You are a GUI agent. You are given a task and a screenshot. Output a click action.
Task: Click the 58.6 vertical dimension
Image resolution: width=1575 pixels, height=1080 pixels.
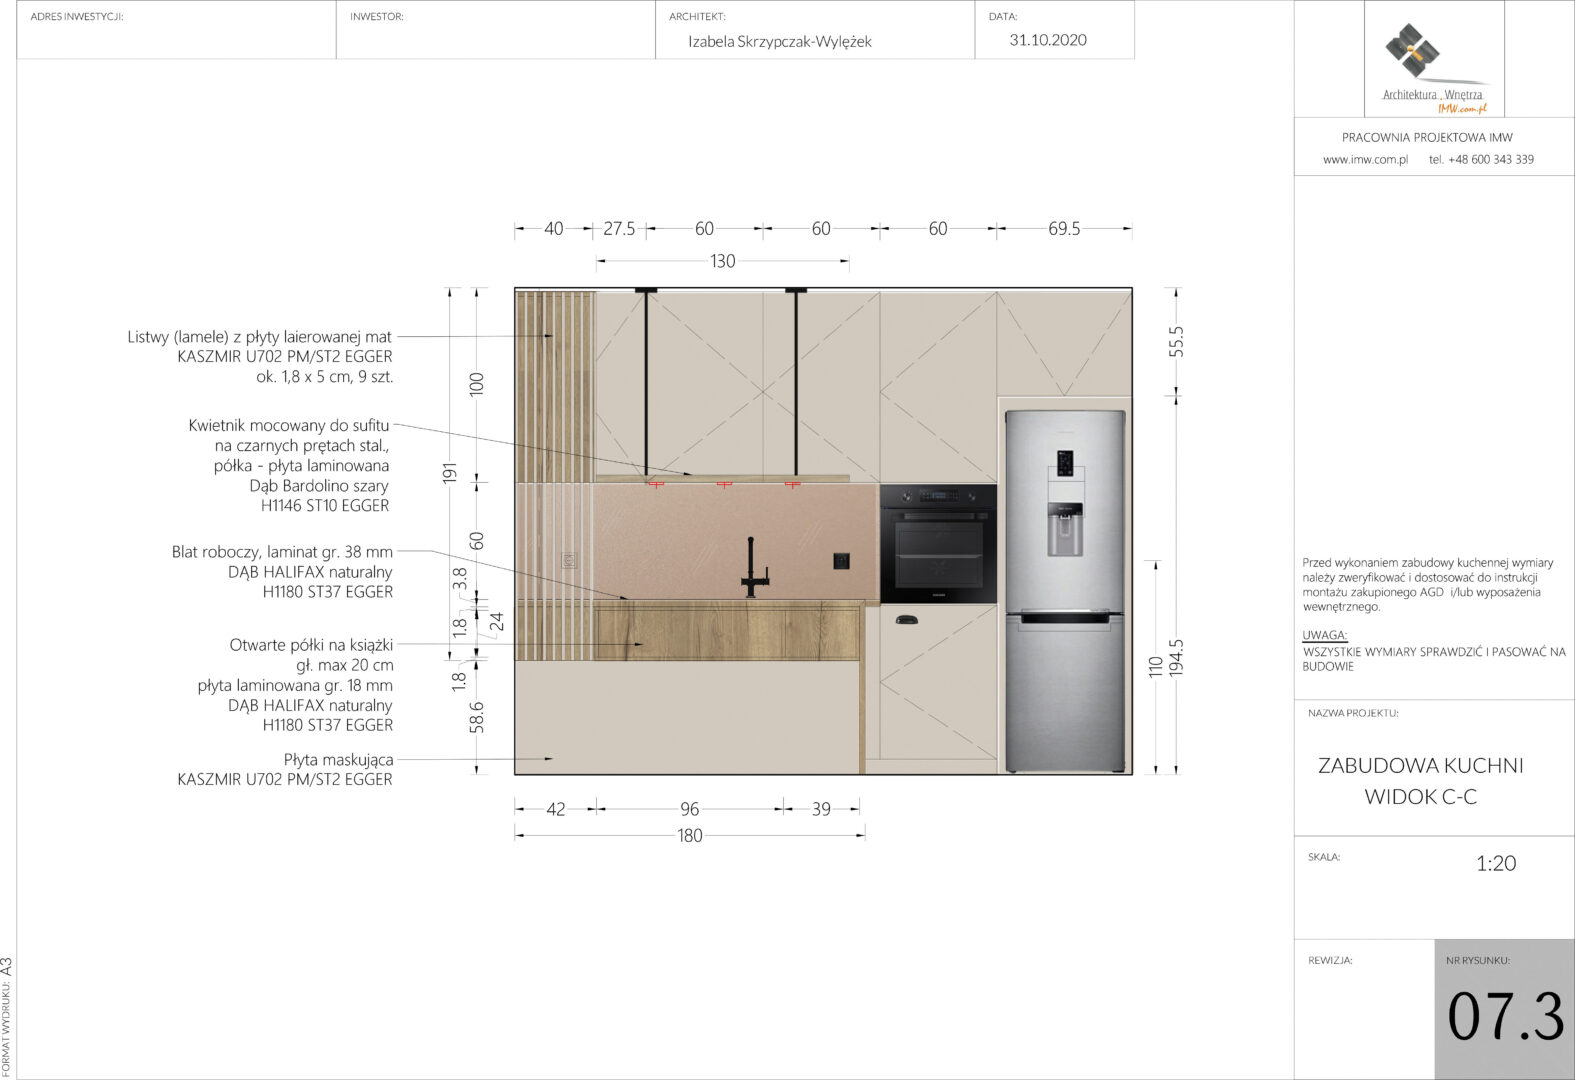pyautogui.click(x=476, y=718)
